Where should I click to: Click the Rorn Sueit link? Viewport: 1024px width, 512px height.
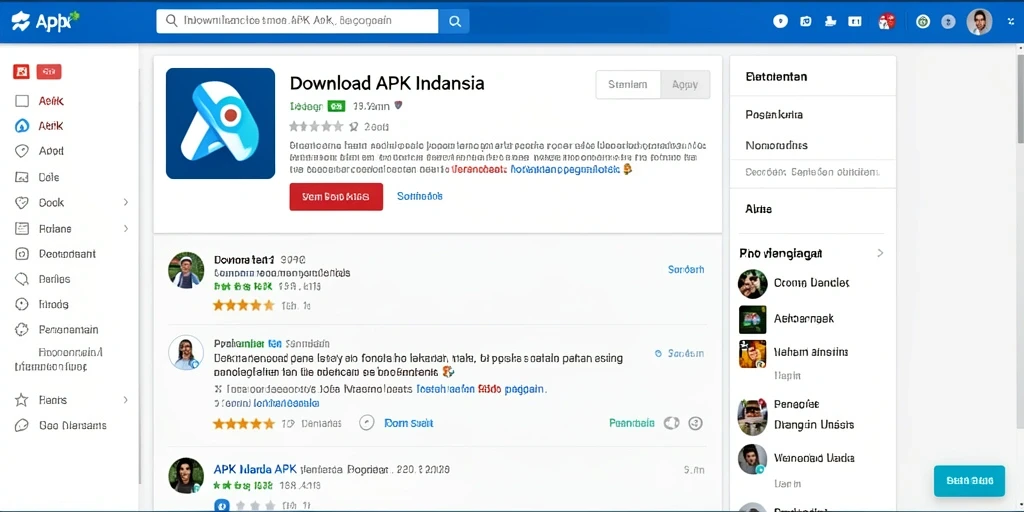click(409, 423)
